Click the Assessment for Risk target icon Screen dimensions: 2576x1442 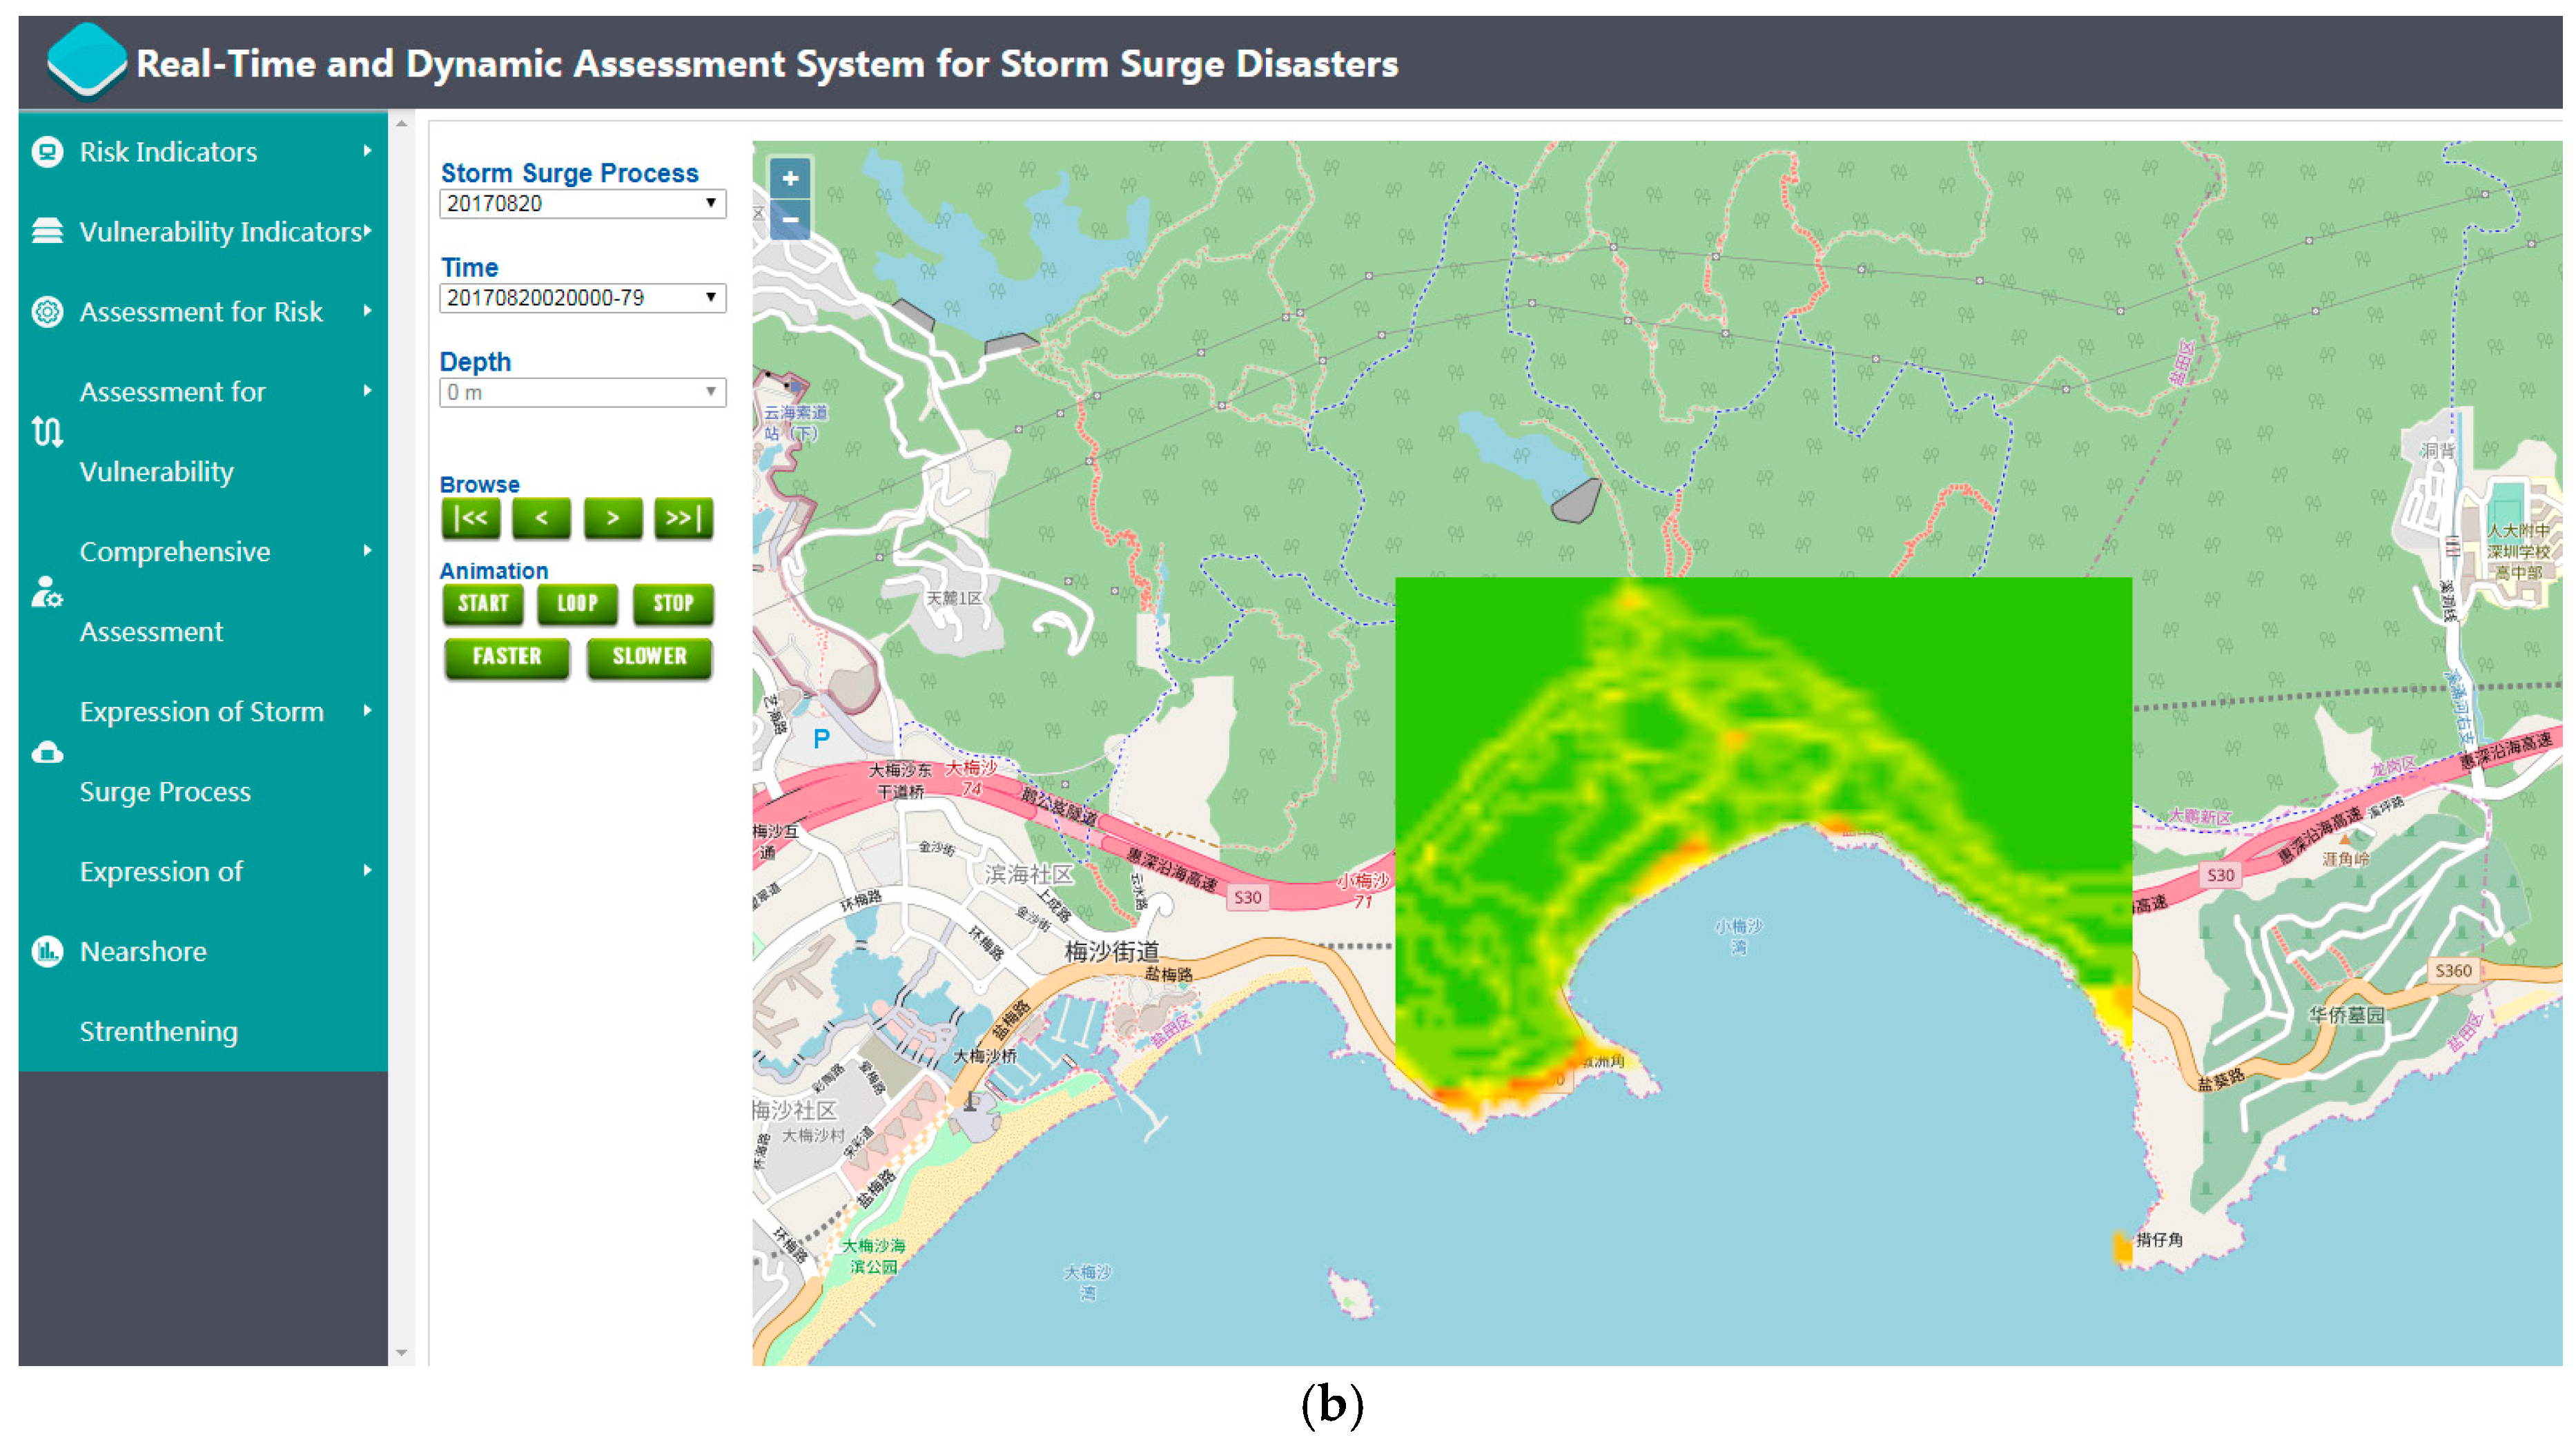click(x=47, y=312)
